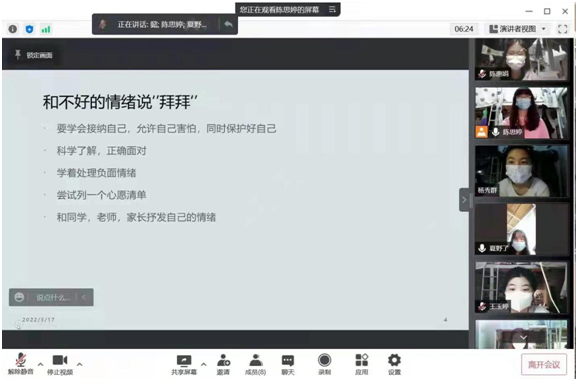Unmute microphone (解除静音)
578x381 pixels.
21,364
